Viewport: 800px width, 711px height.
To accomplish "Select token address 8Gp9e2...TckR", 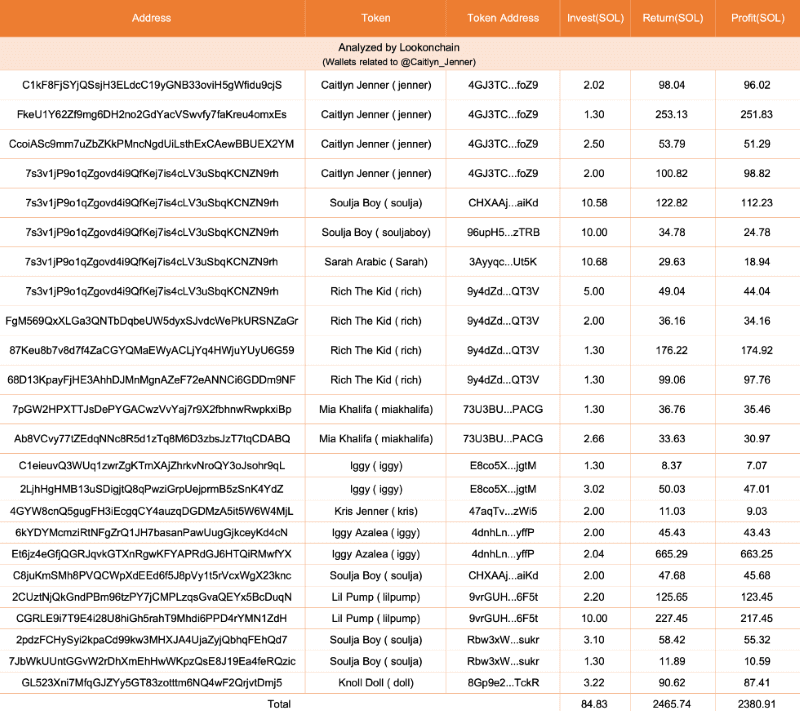I will (x=503, y=683).
